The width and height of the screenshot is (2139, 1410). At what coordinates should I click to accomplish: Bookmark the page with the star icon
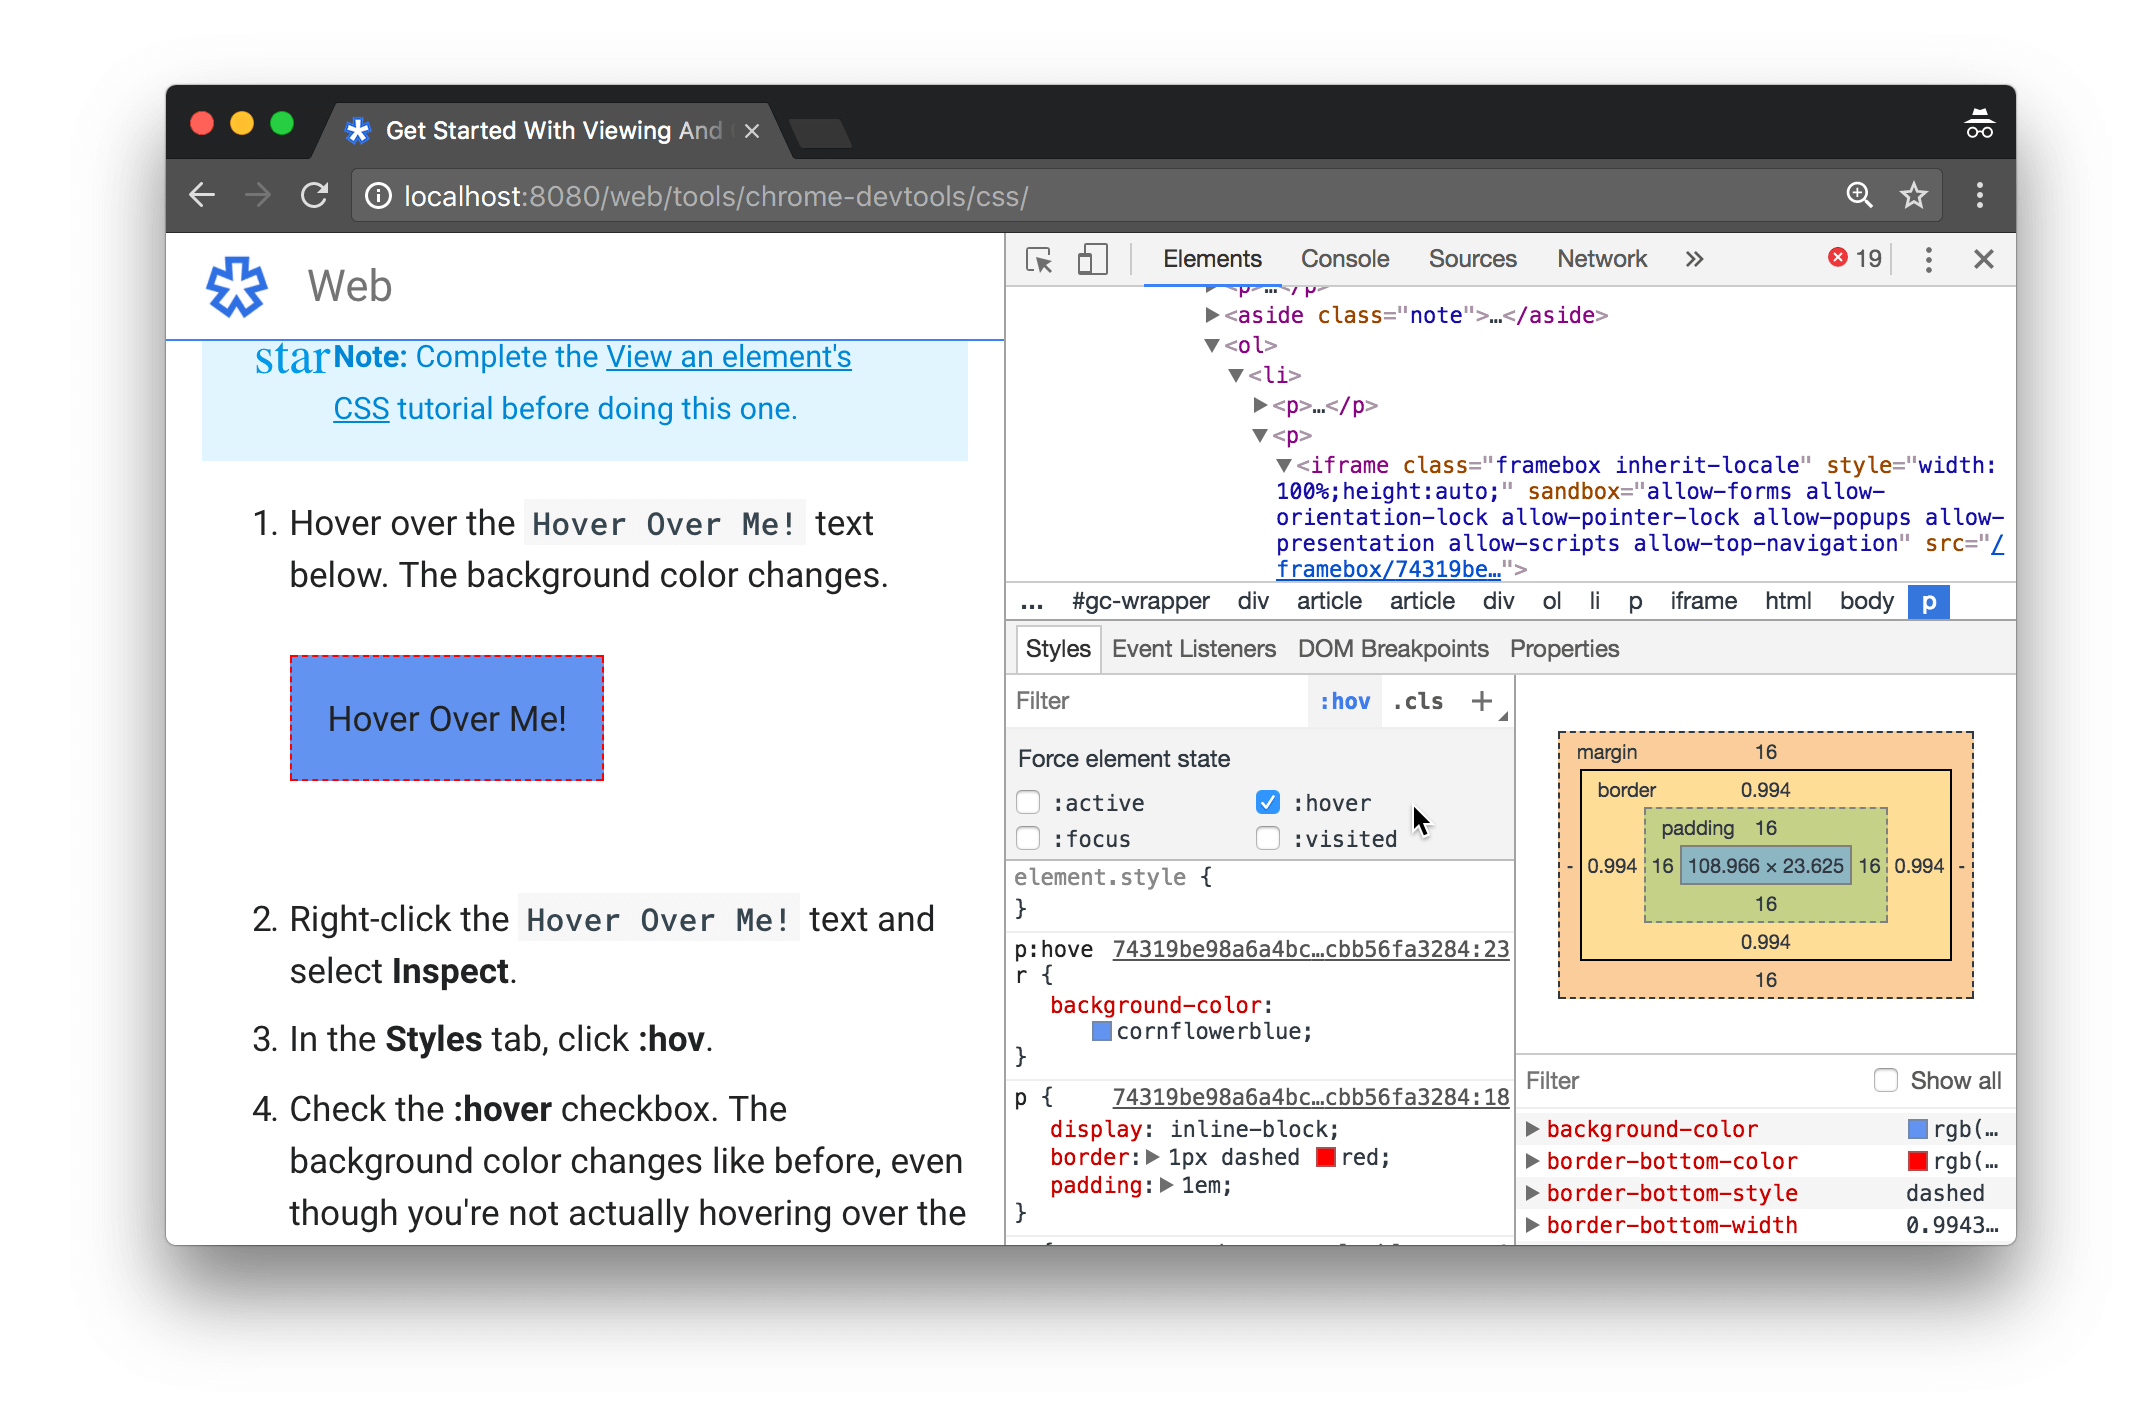(1913, 195)
